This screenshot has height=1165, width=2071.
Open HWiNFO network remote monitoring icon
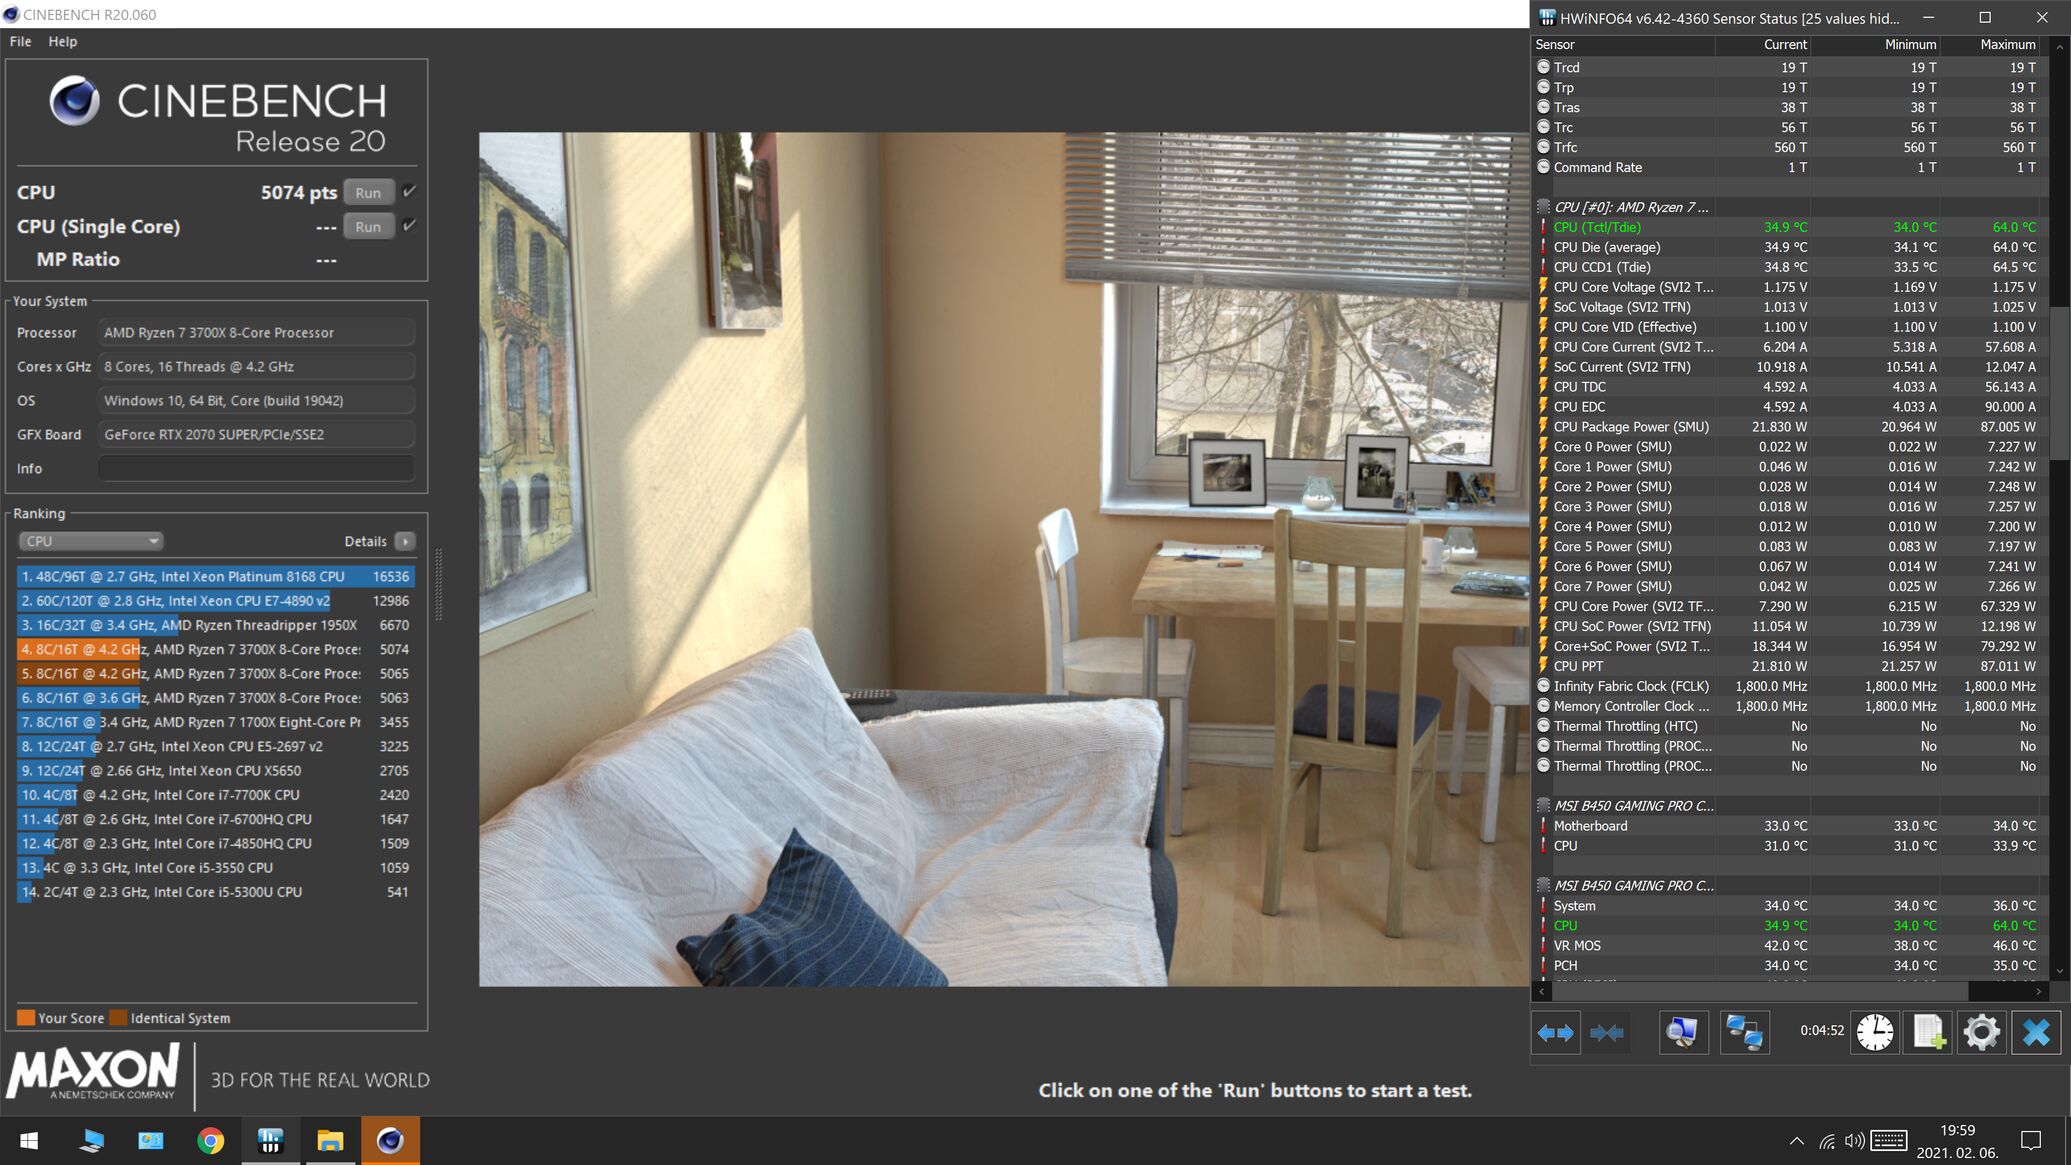pos(1744,1033)
